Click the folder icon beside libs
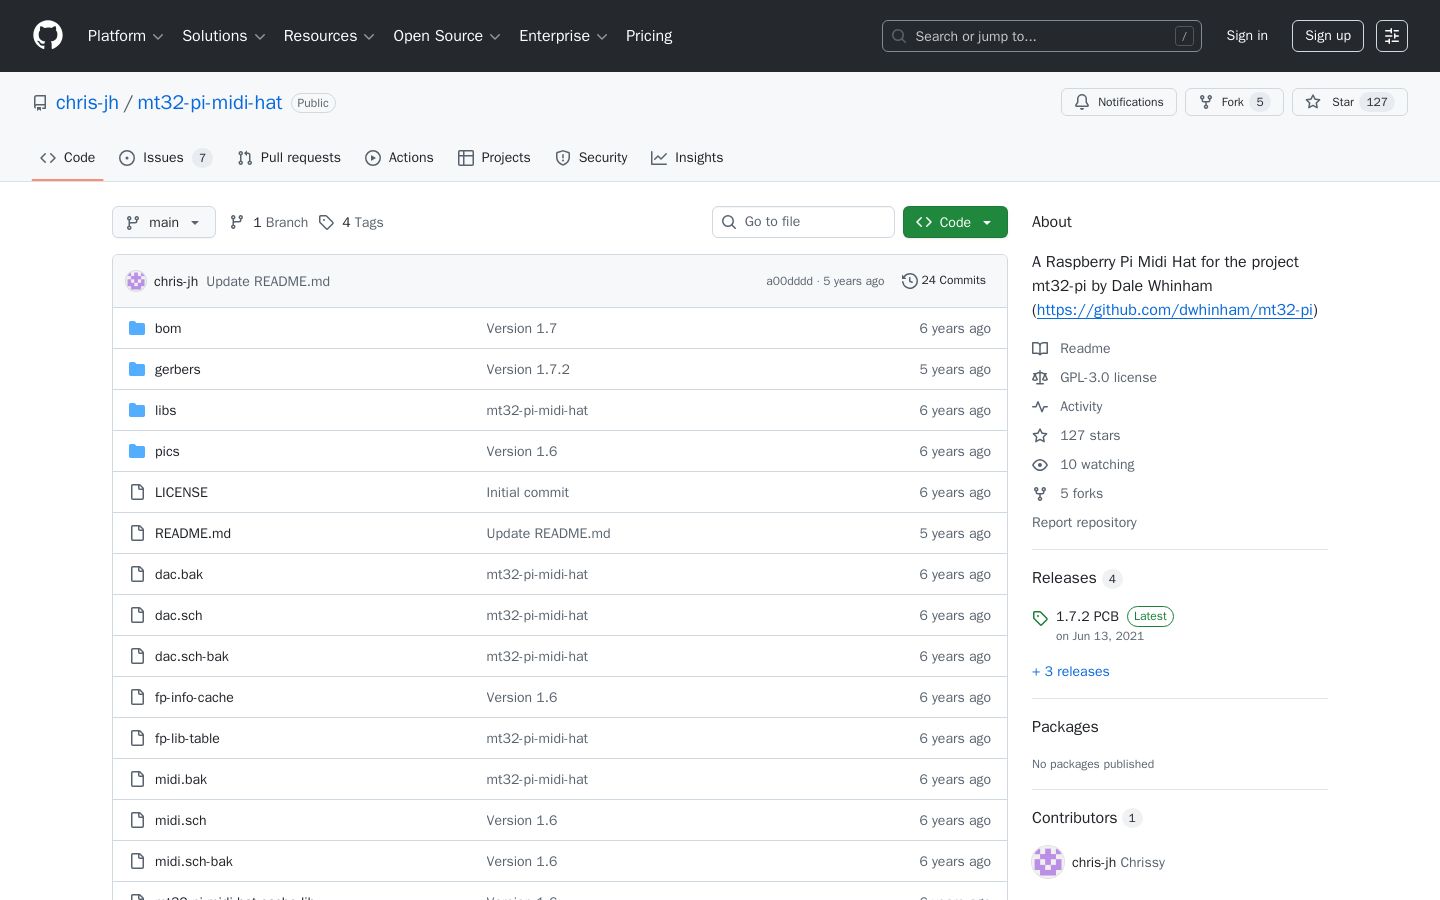 coord(137,410)
